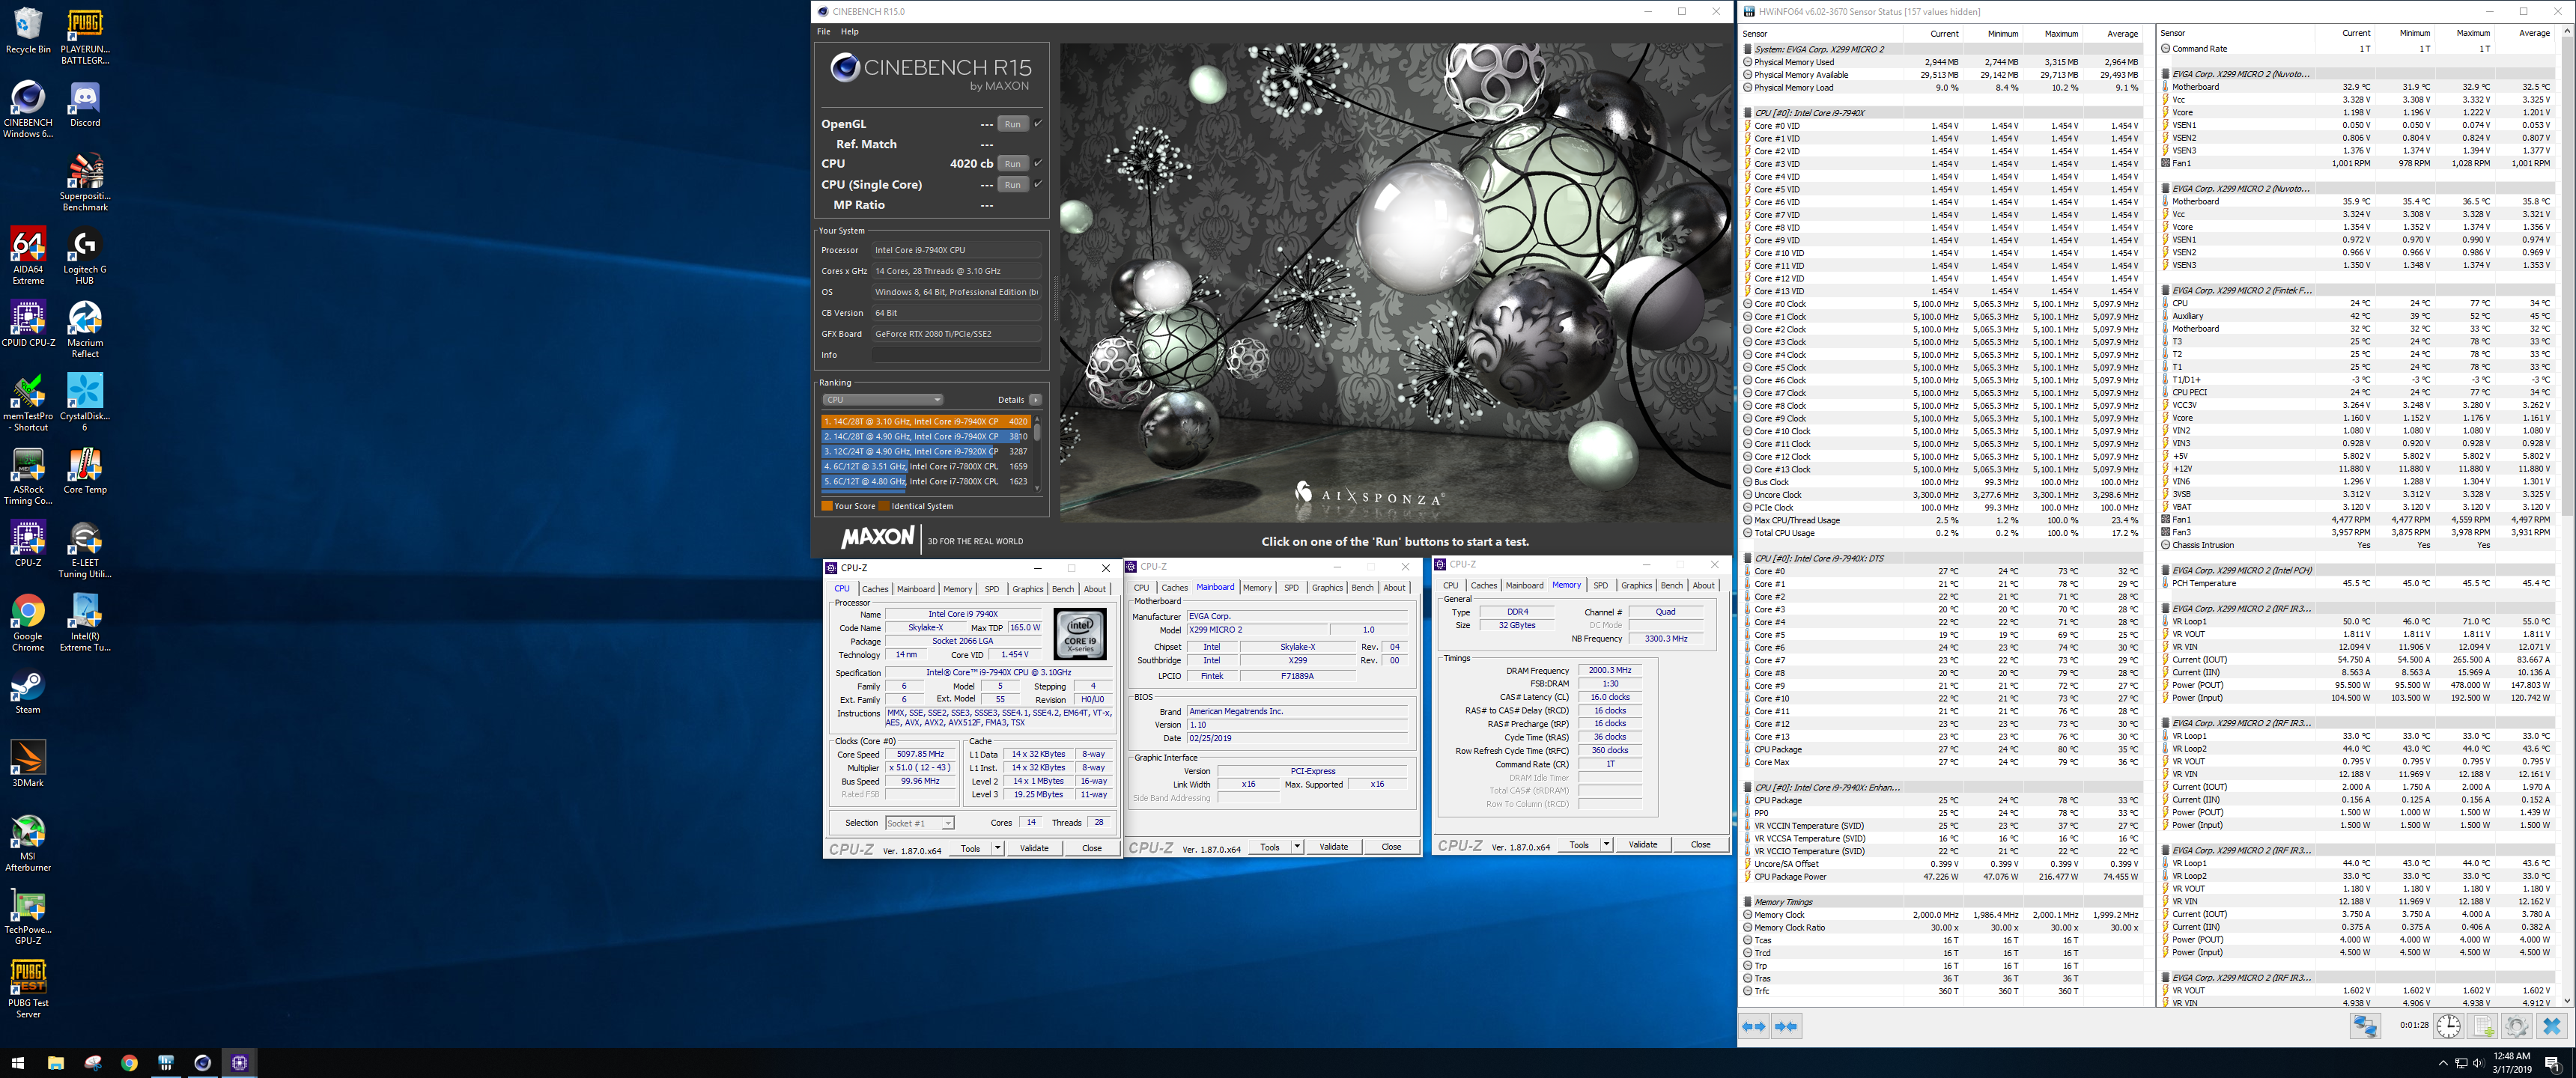Run the Cinebench OpenGL test
This screenshot has width=2576, height=1078.
coord(1013,124)
